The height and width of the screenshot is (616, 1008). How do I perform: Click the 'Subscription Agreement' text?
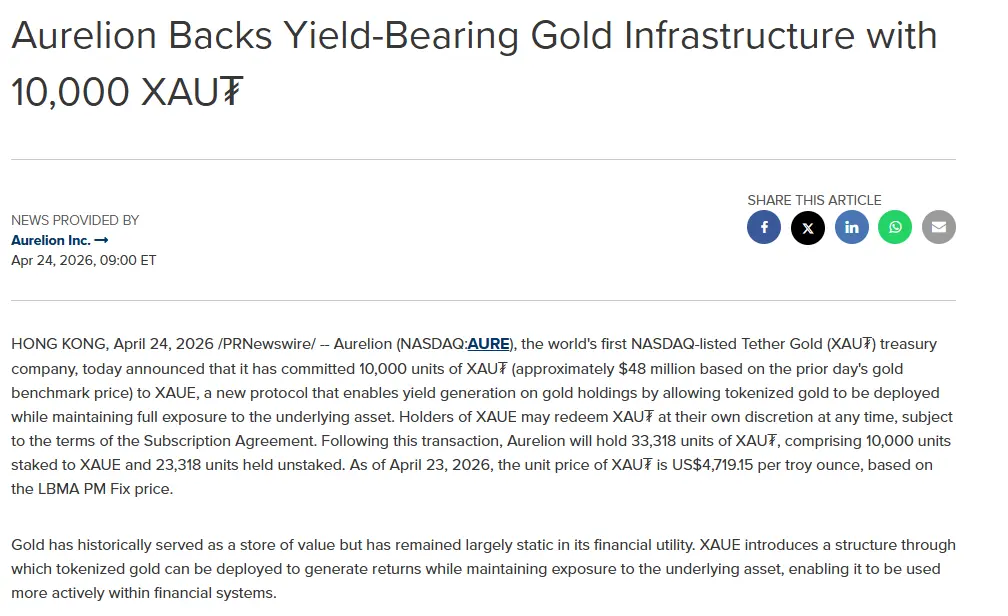228,441
